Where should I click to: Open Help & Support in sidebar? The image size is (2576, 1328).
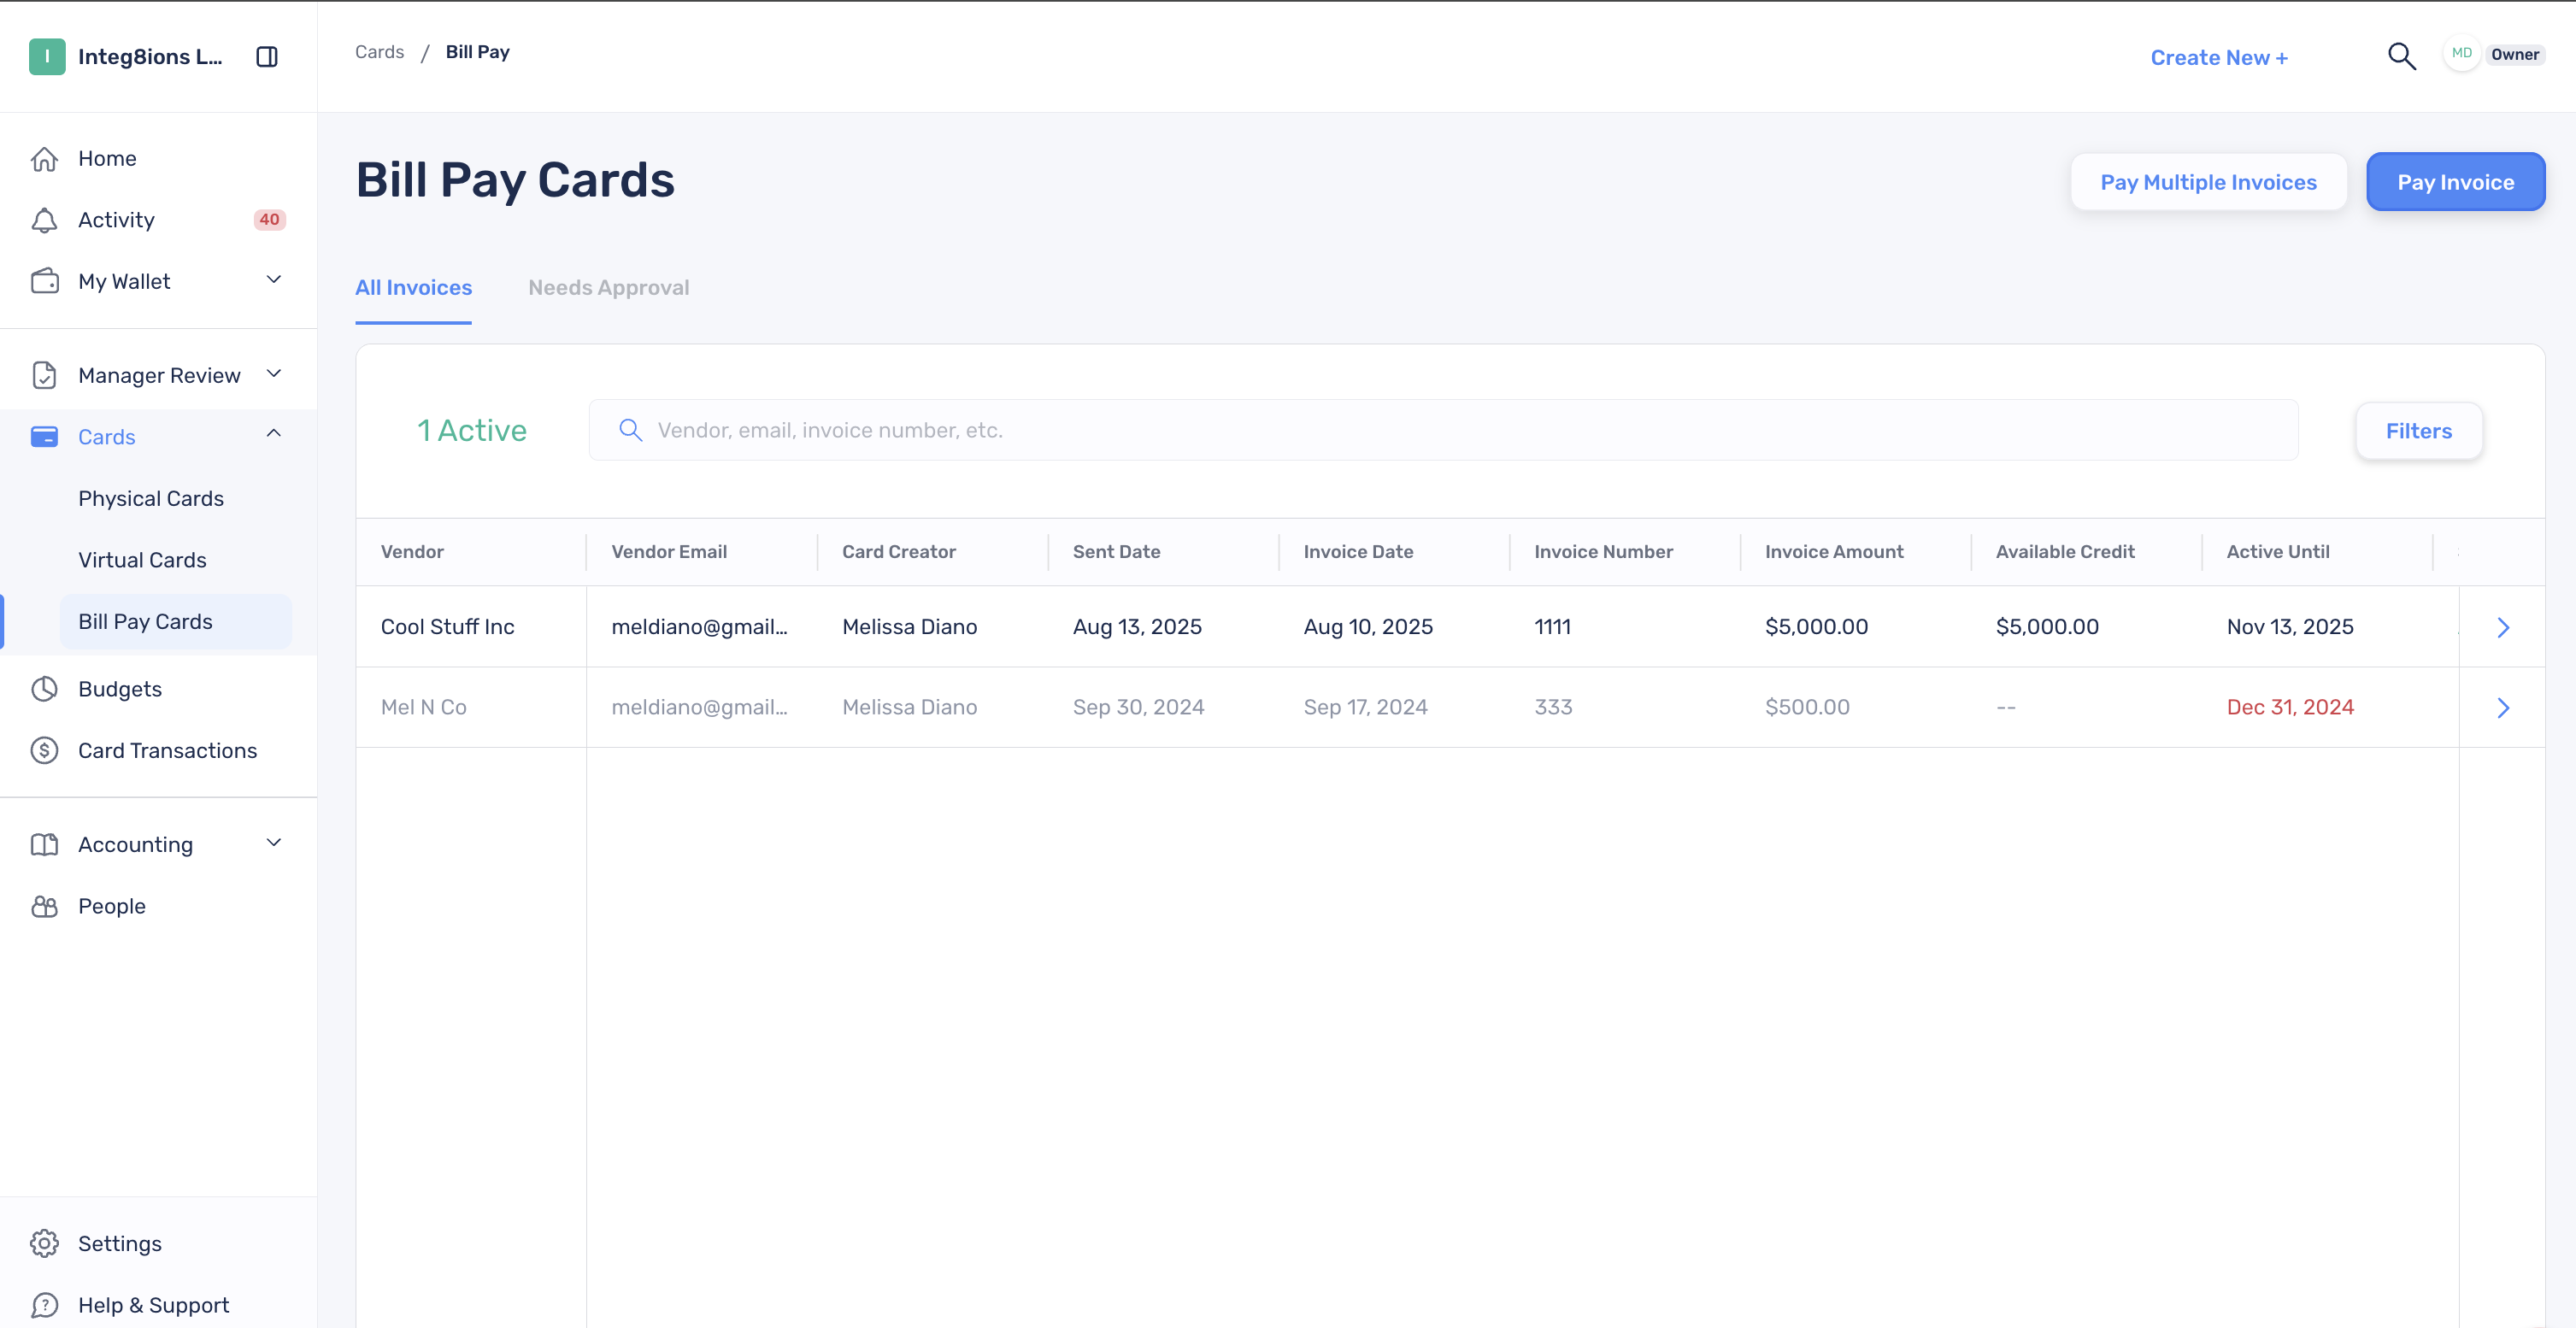pyautogui.click(x=153, y=1305)
